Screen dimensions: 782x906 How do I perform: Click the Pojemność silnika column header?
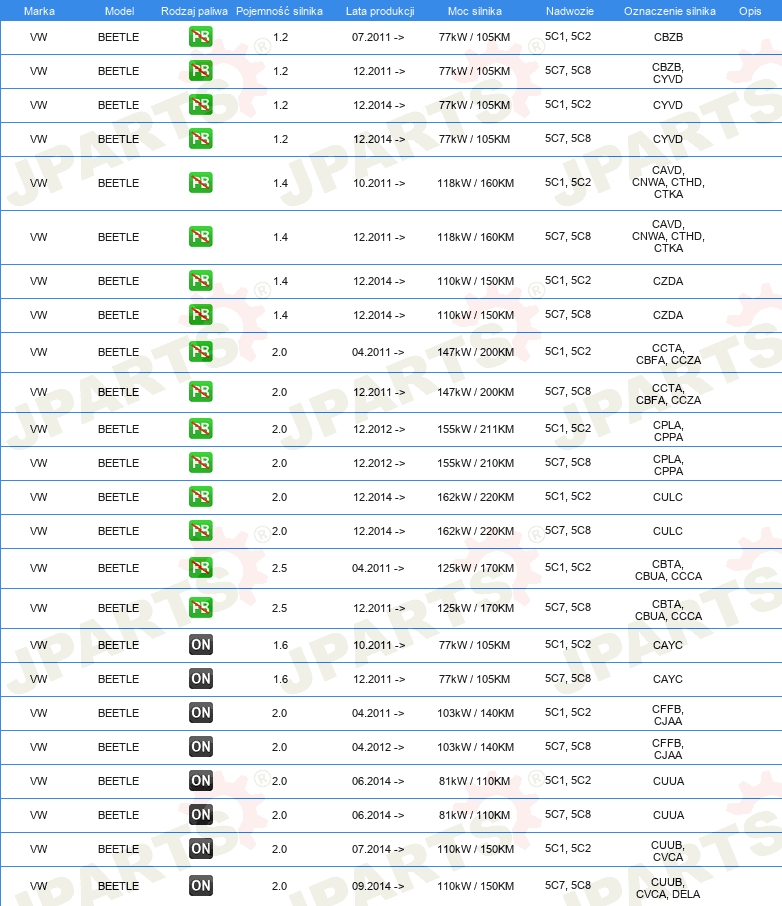click(x=279, y=11)
